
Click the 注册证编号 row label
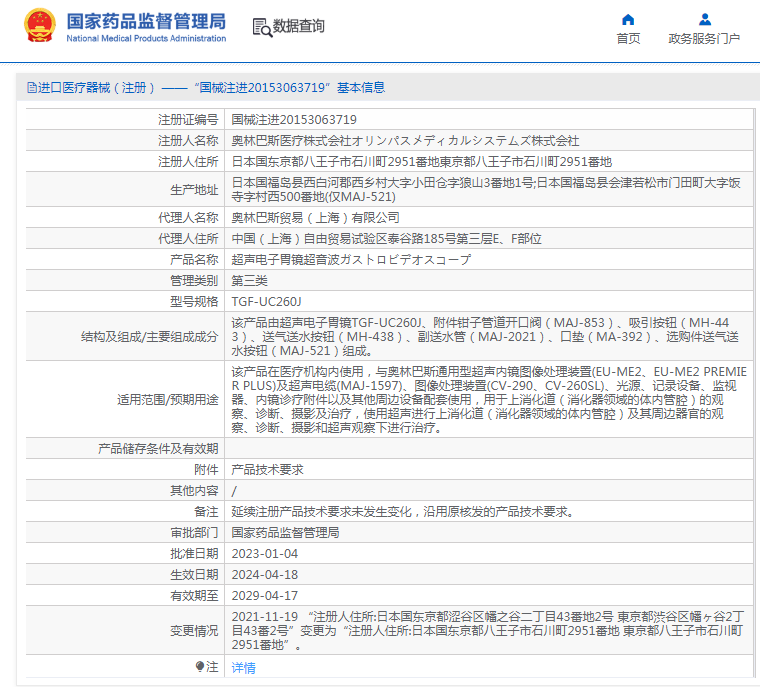tap(188, 119)
